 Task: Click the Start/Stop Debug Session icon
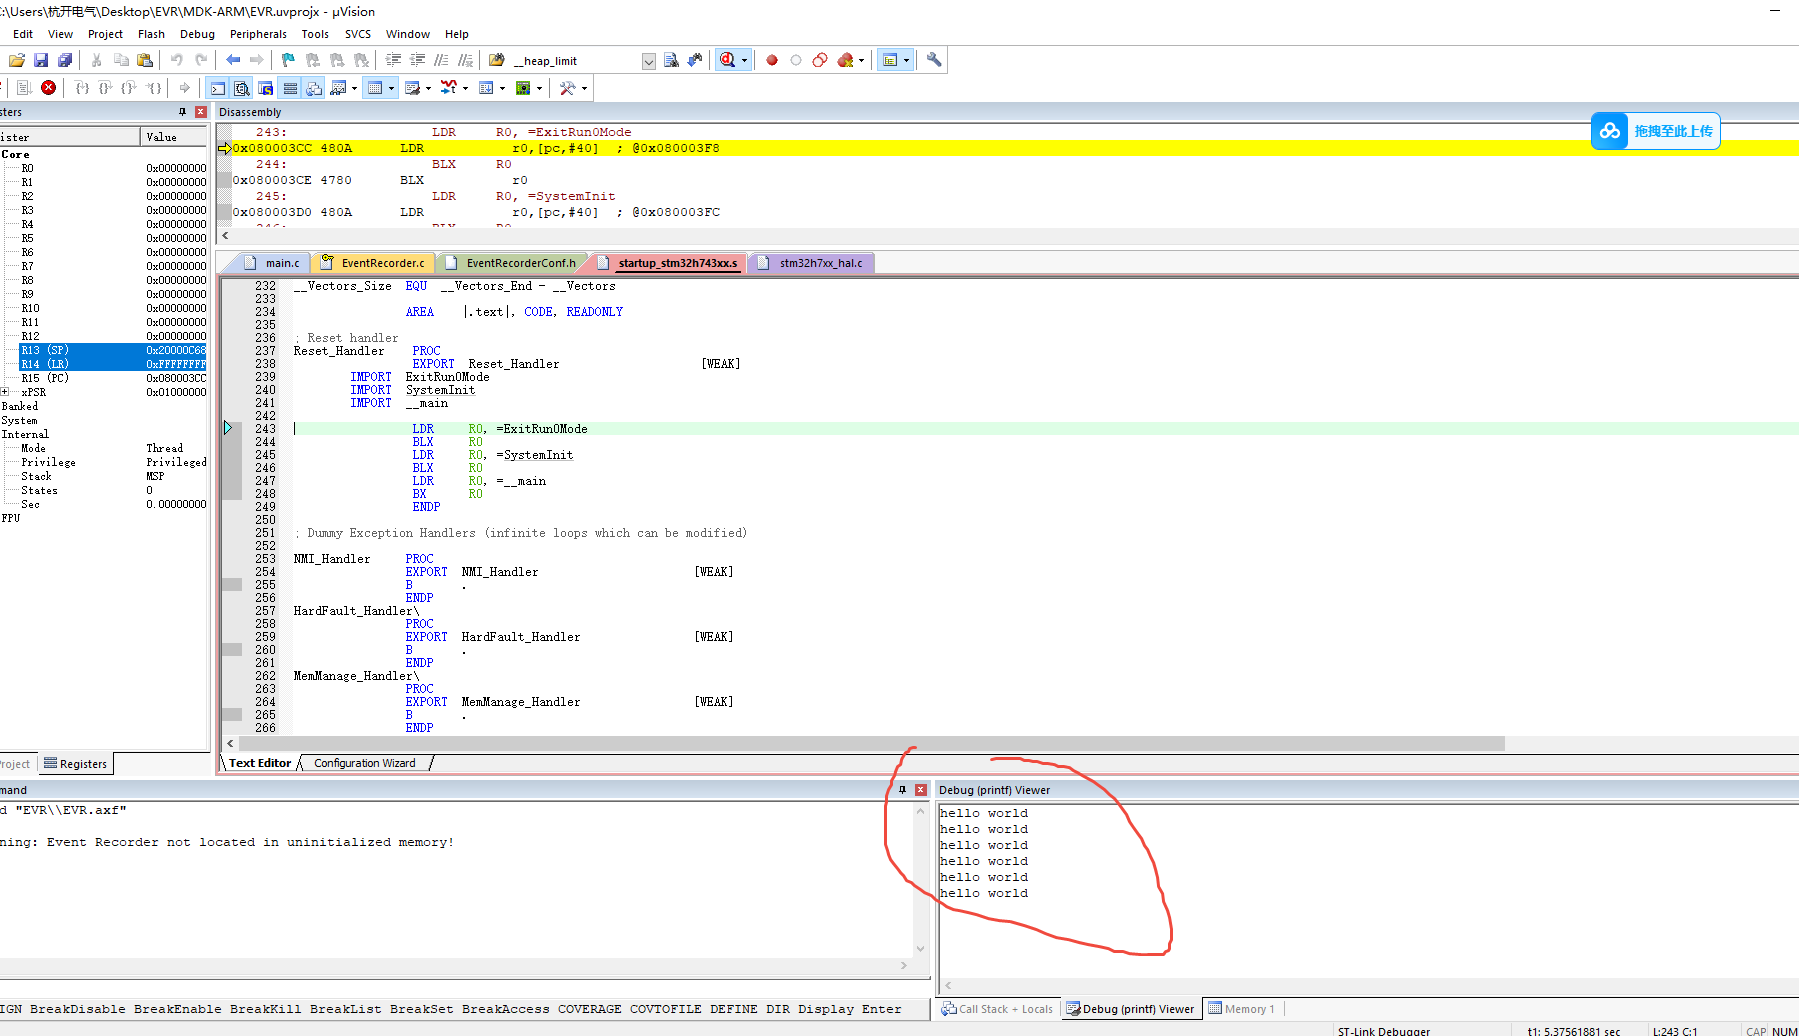click(x=727, y=60)
